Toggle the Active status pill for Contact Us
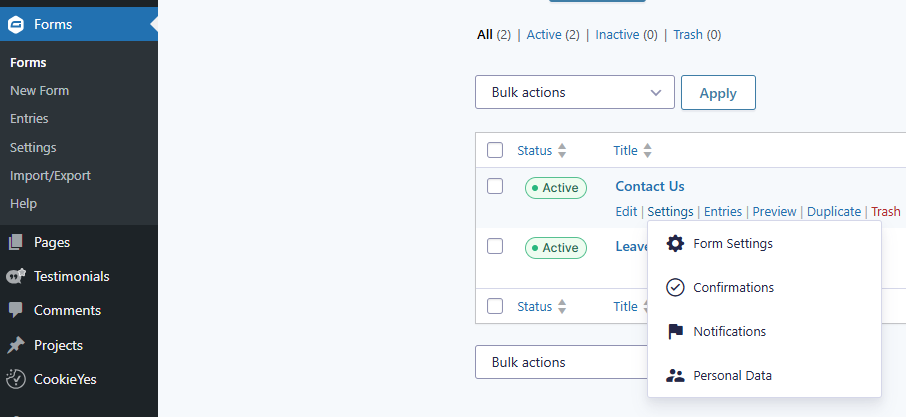906x417 pixels. click(x=556, y=187)
